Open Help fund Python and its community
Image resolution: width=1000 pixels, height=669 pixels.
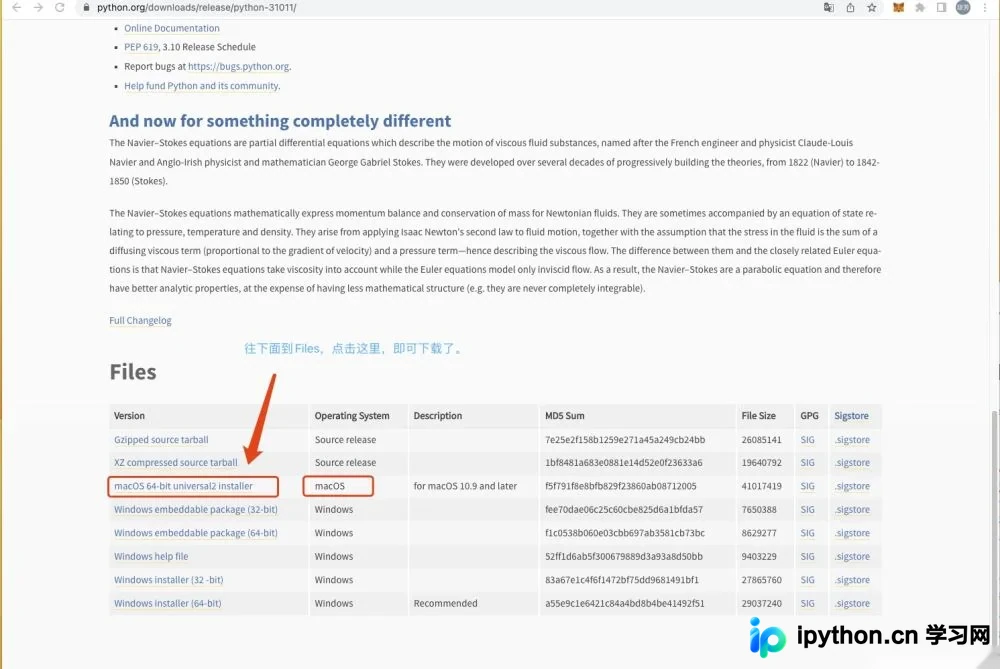[202, 85]
